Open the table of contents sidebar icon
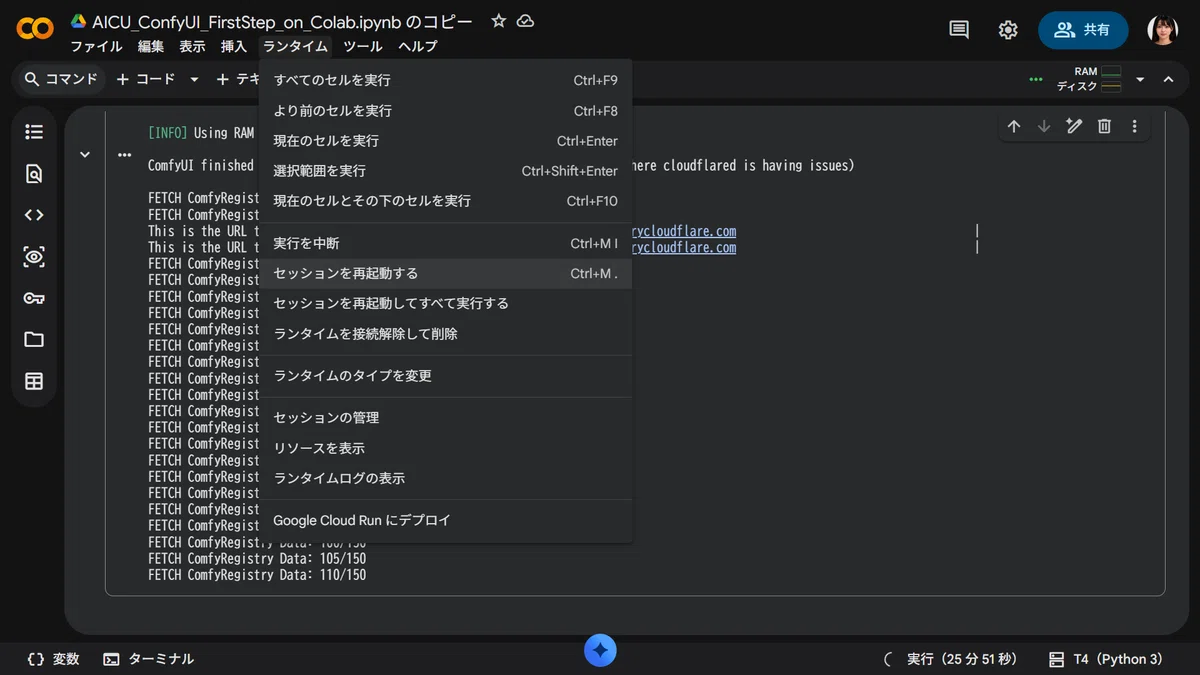The image size is (1200, 675). click(x=34, y=132)
